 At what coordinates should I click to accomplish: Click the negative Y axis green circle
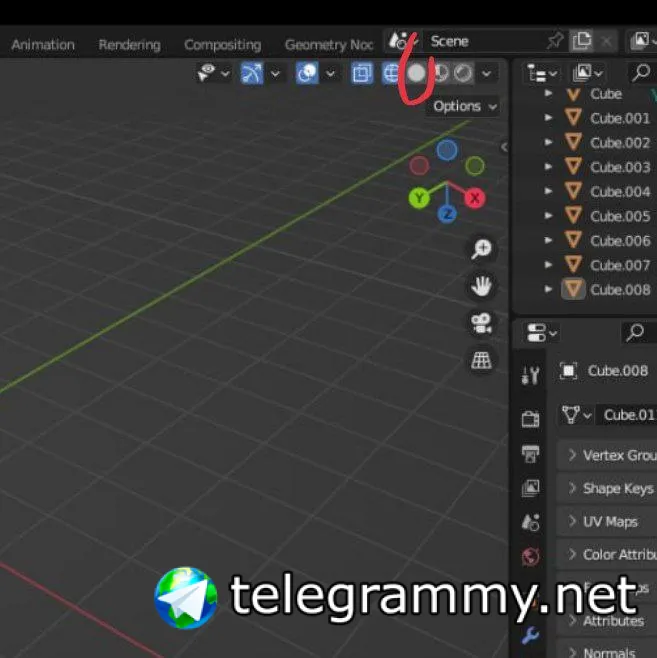(475, 166)
